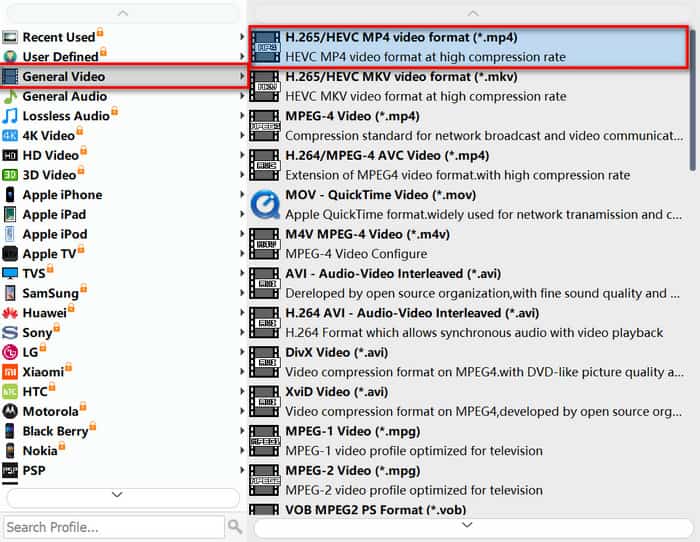Screen dimensions: 700x542
Task: Choose H.265/HEVC MP4 video format
Action: point(469,47)
